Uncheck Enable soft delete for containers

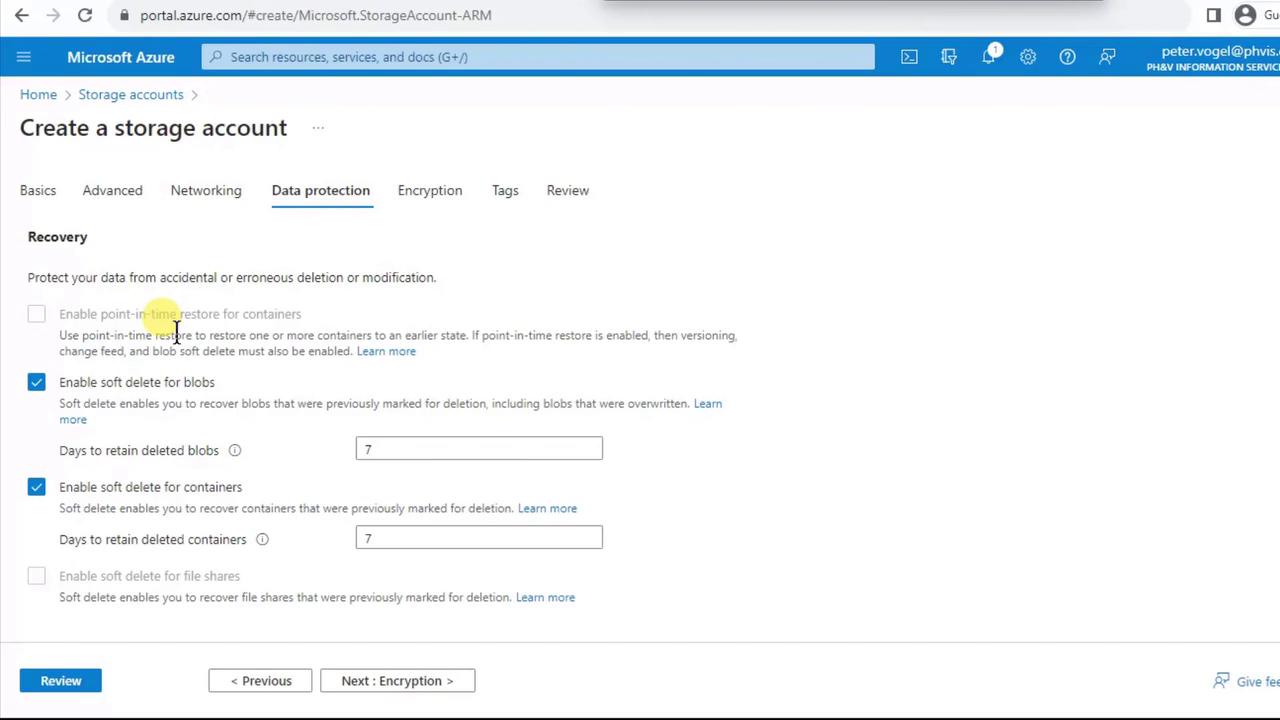(36, 487)
